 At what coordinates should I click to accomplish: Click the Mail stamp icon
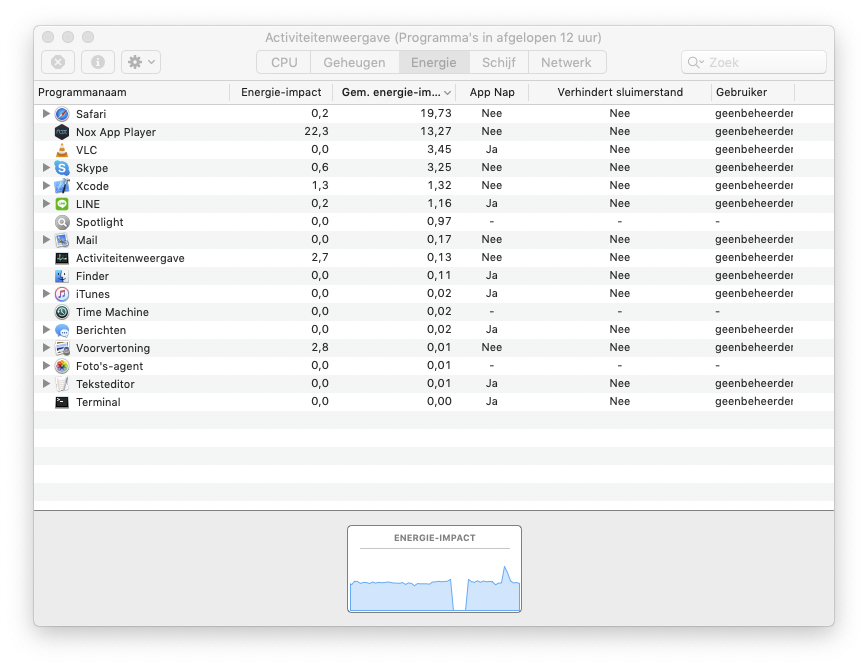tap(62, 240)
